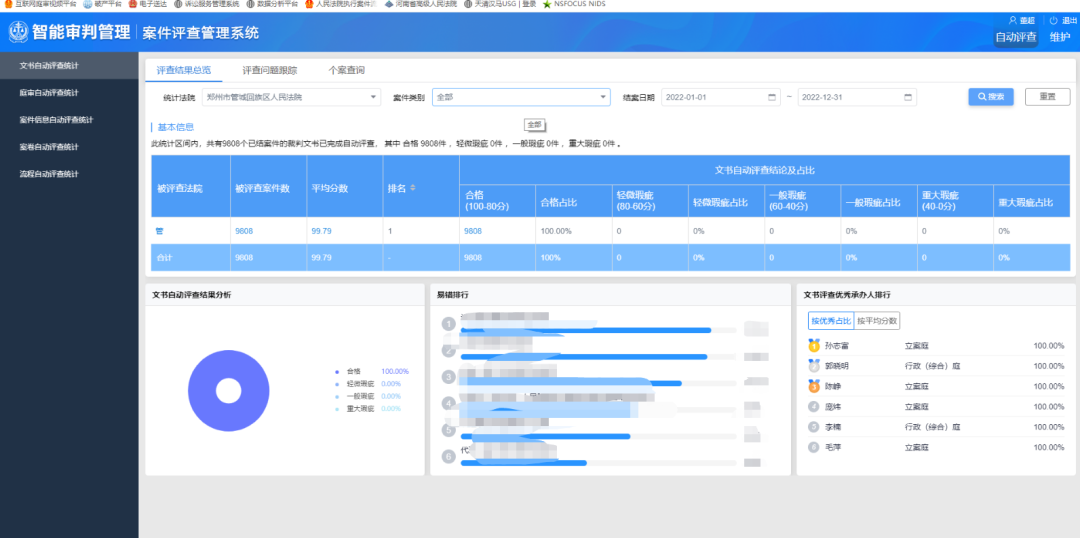The image size is (1080, 538).
Task: Click the blue 搜索 button
Action: (991, 97)
